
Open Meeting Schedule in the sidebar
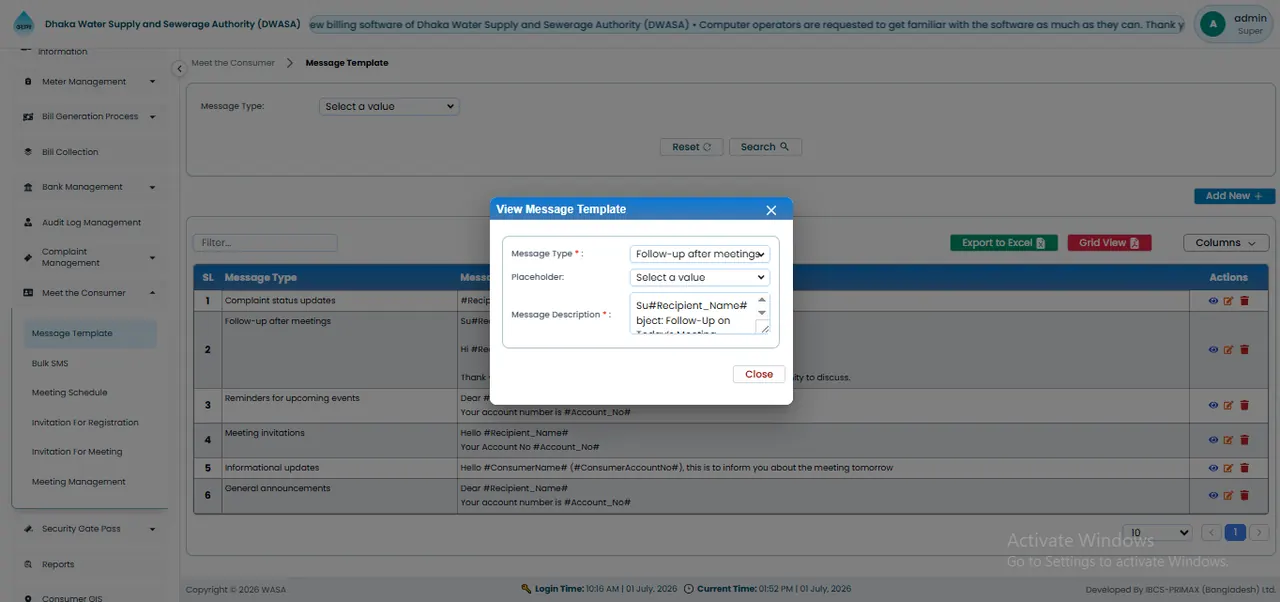pyautogui.click(x=69, y=393)
